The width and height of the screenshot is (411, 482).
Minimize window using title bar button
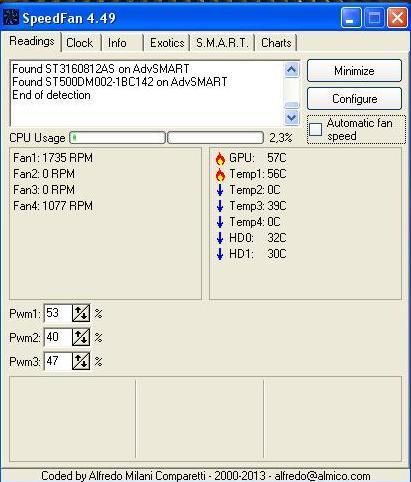[351, 18]
